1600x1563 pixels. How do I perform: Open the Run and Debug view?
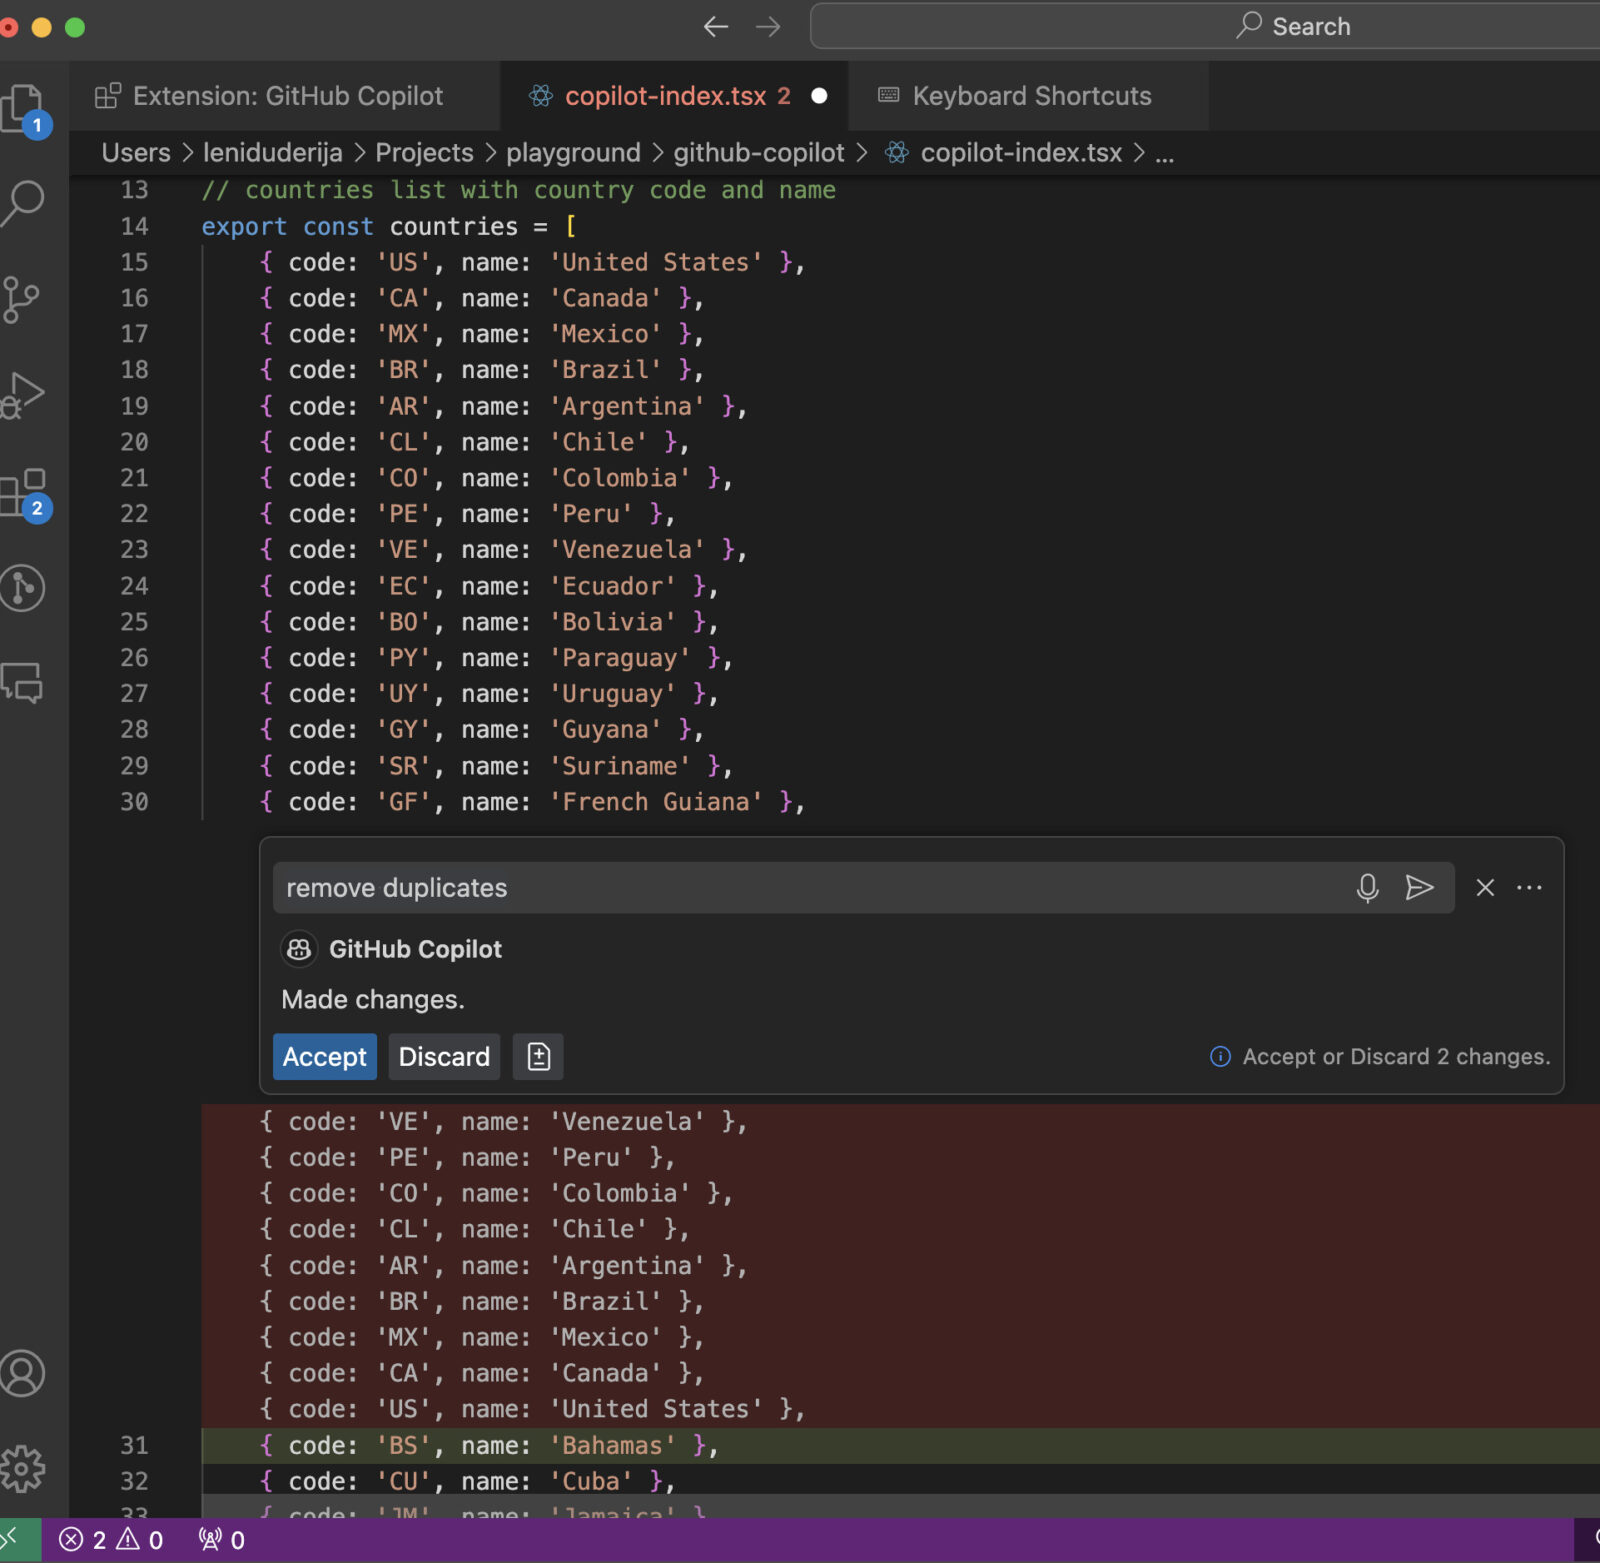click(23, 393)
